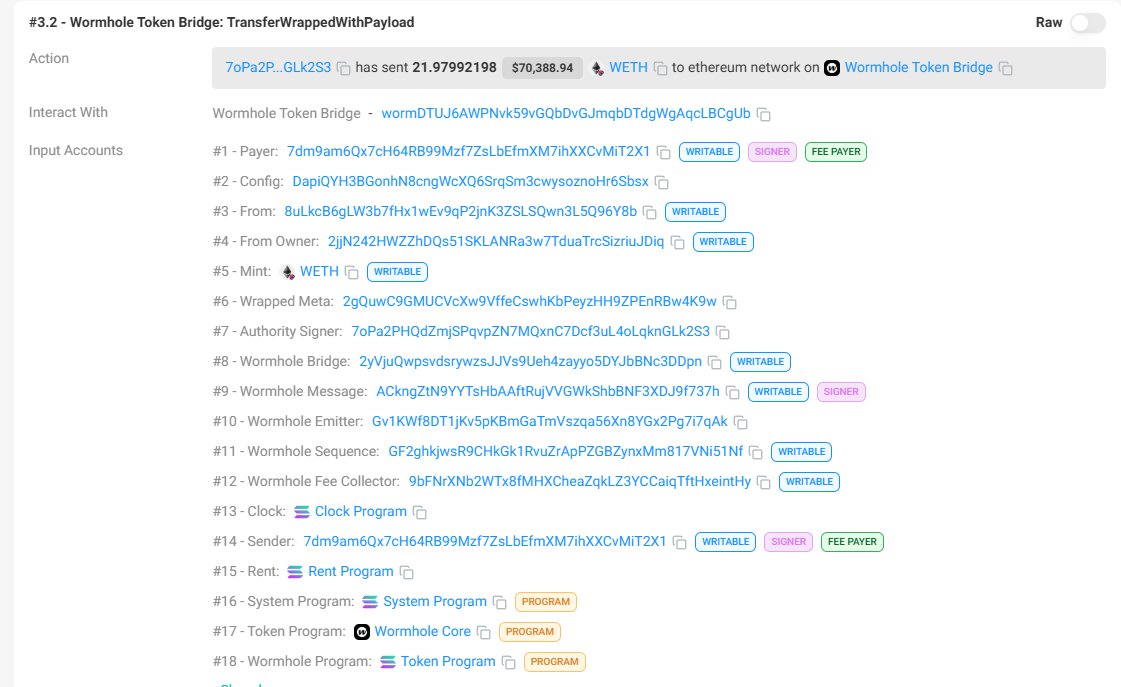The image size is (1121, 687).
Task: Open the System Program link
Action: pos(435,601)
